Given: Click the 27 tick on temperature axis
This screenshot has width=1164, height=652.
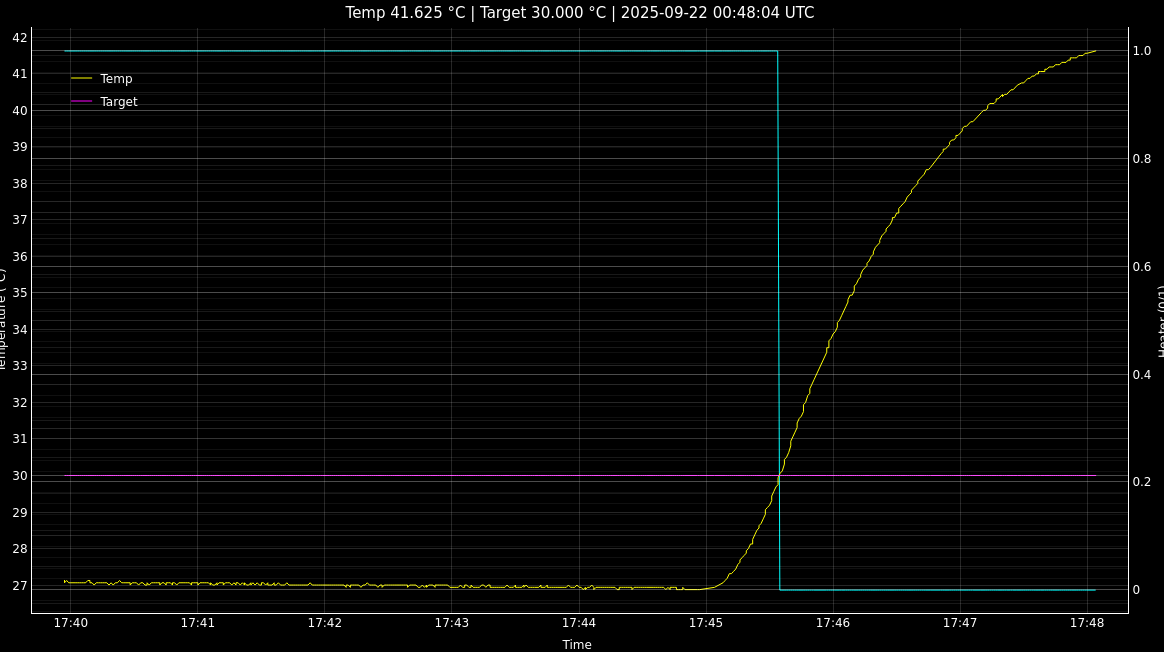Looking at the screenshot, I should (x=20, y=586).
